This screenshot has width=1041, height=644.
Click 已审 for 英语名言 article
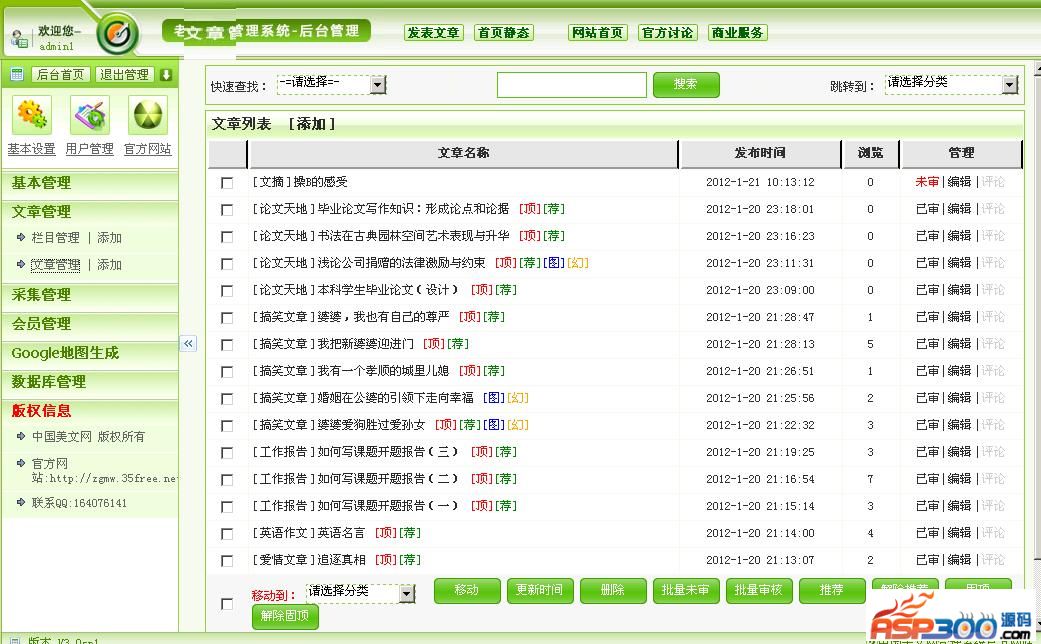[x=927, y=532]
